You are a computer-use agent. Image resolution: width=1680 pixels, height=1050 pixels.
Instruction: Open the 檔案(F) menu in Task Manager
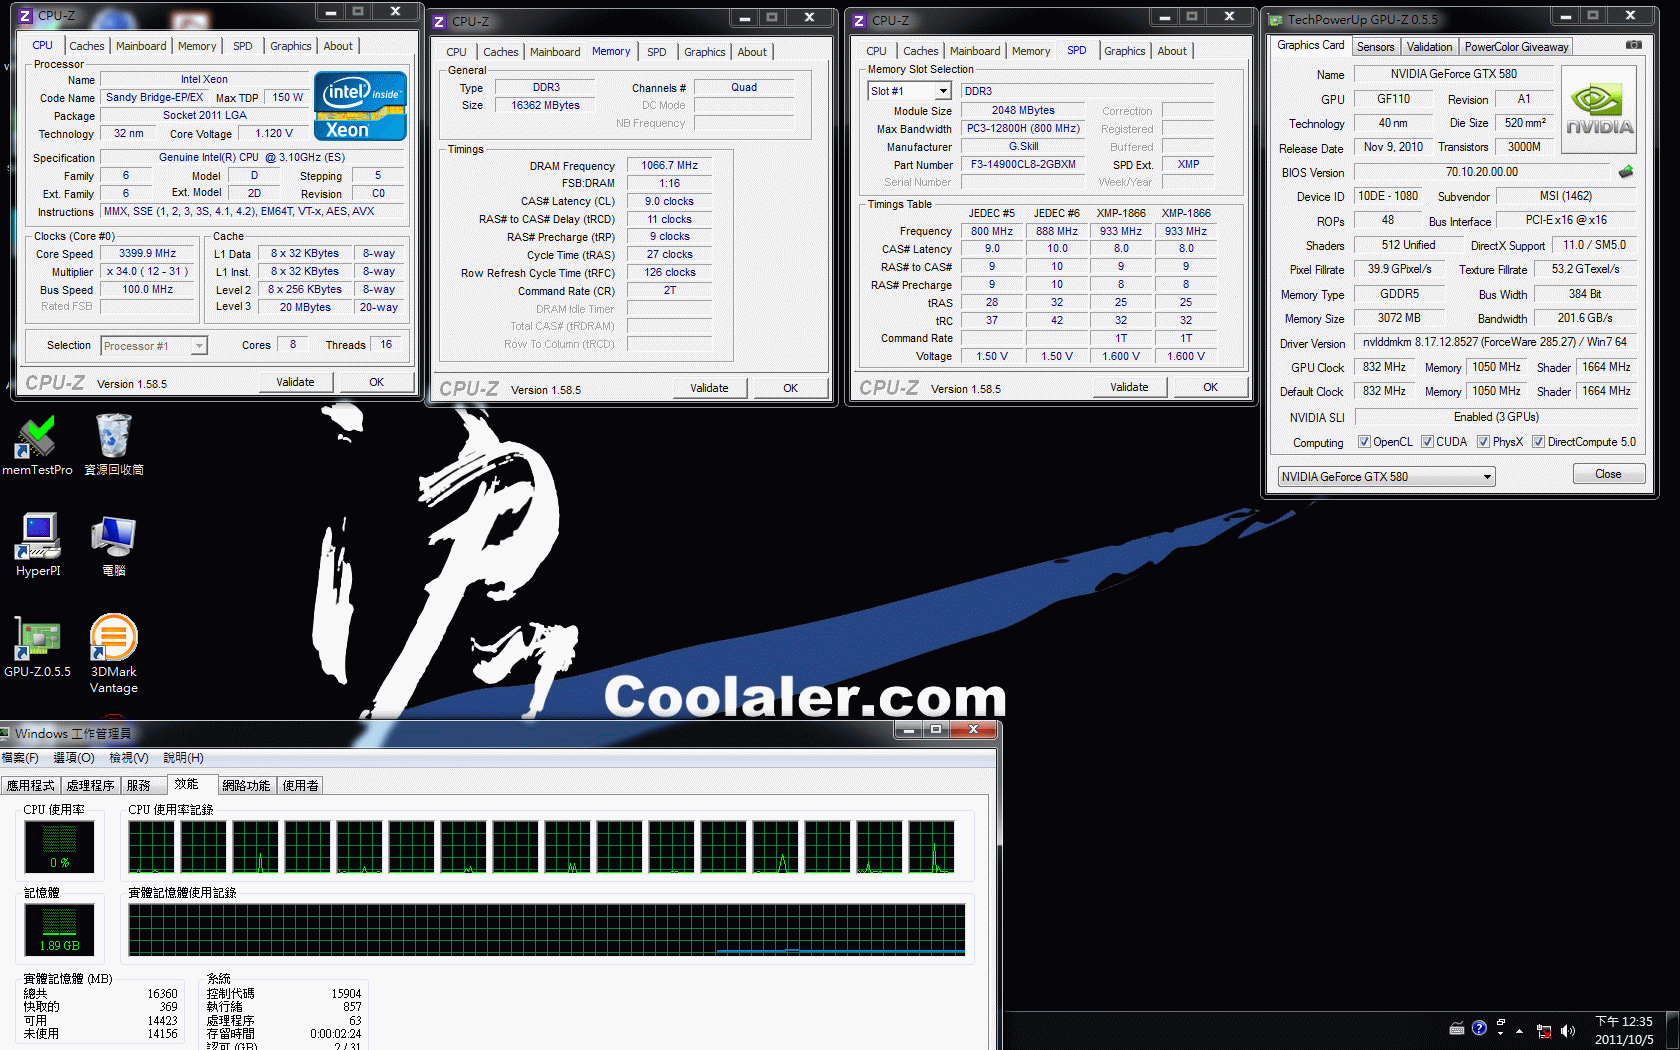[20, 758]
